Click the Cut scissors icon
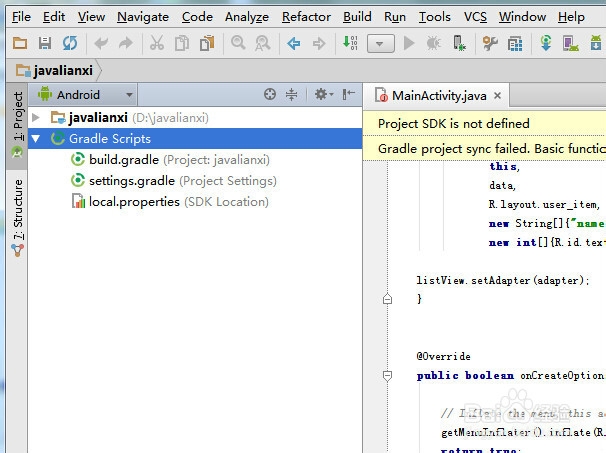Image resolution: width=606 pixels, height=453 pixels. [157, 43]
